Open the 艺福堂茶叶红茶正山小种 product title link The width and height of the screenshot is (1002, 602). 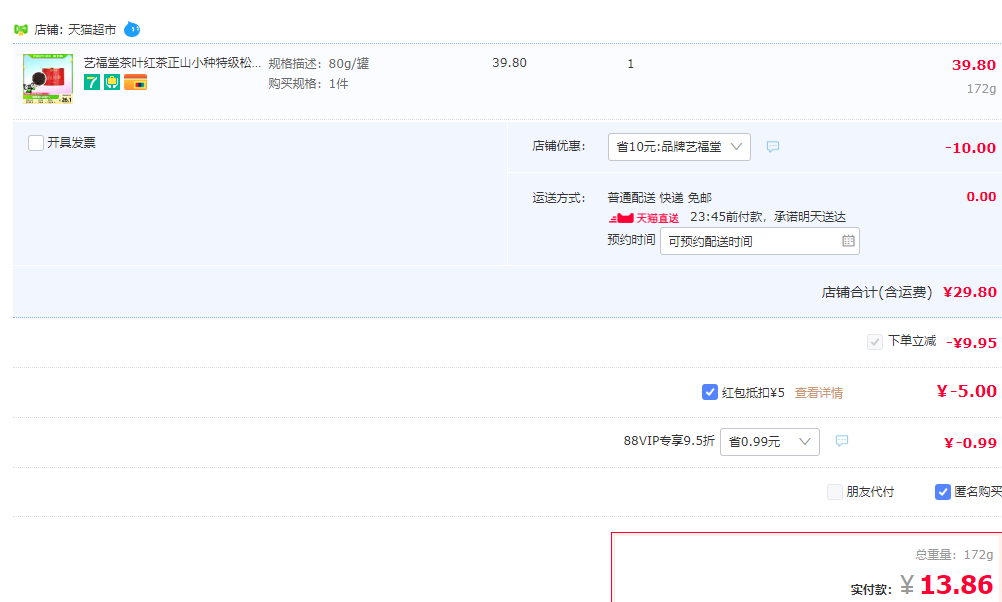pyautogui.click(x=172, y=63)
